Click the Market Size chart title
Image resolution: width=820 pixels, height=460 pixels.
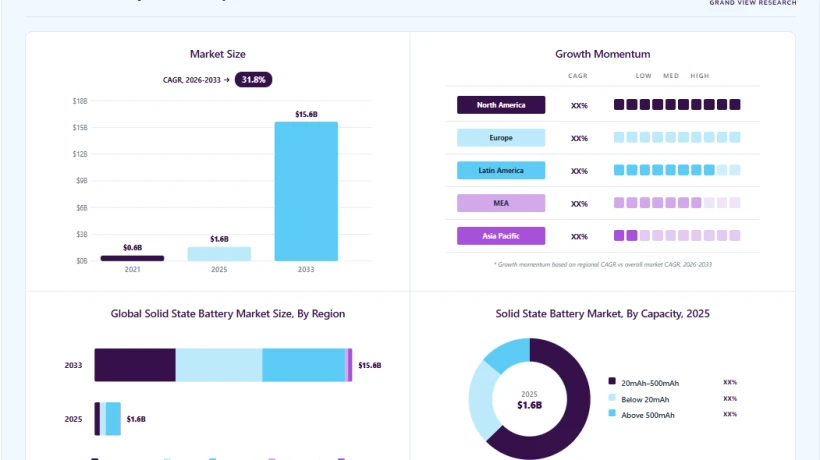[x=218, y=54]
